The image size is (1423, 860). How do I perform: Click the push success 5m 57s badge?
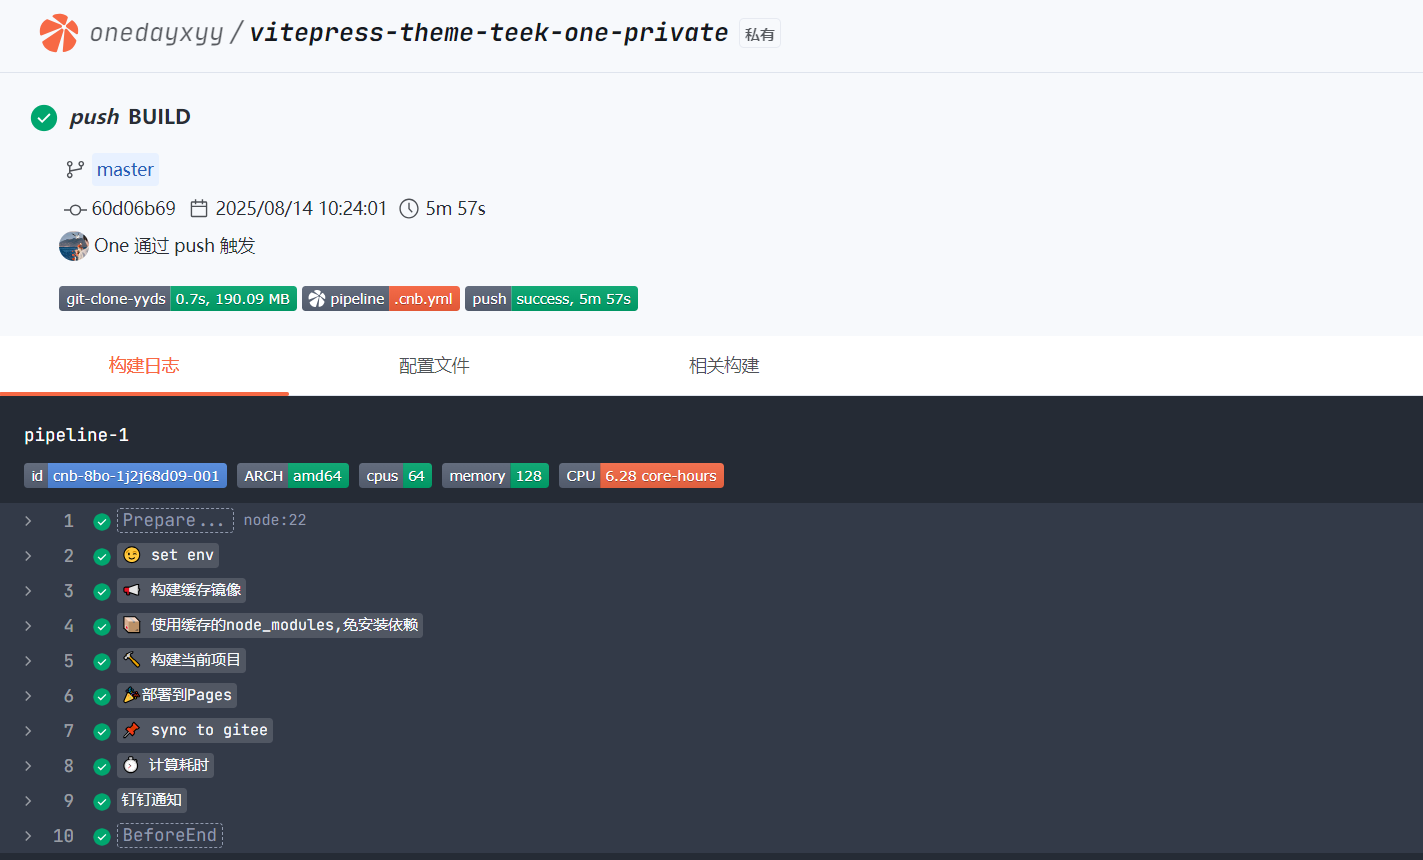551,299
